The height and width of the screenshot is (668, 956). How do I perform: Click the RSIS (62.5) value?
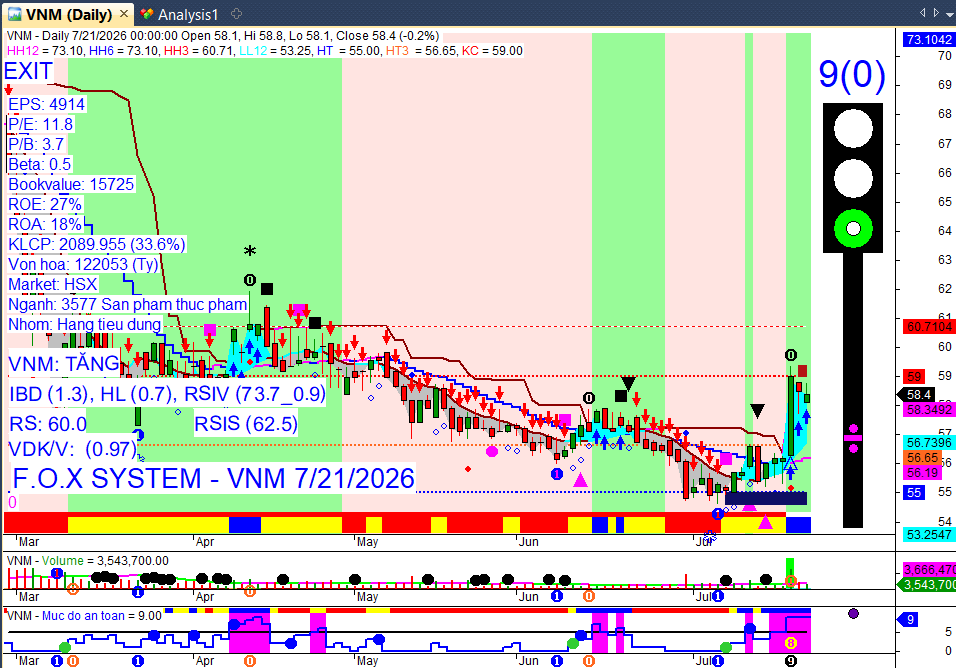click(x=246, y=424)
